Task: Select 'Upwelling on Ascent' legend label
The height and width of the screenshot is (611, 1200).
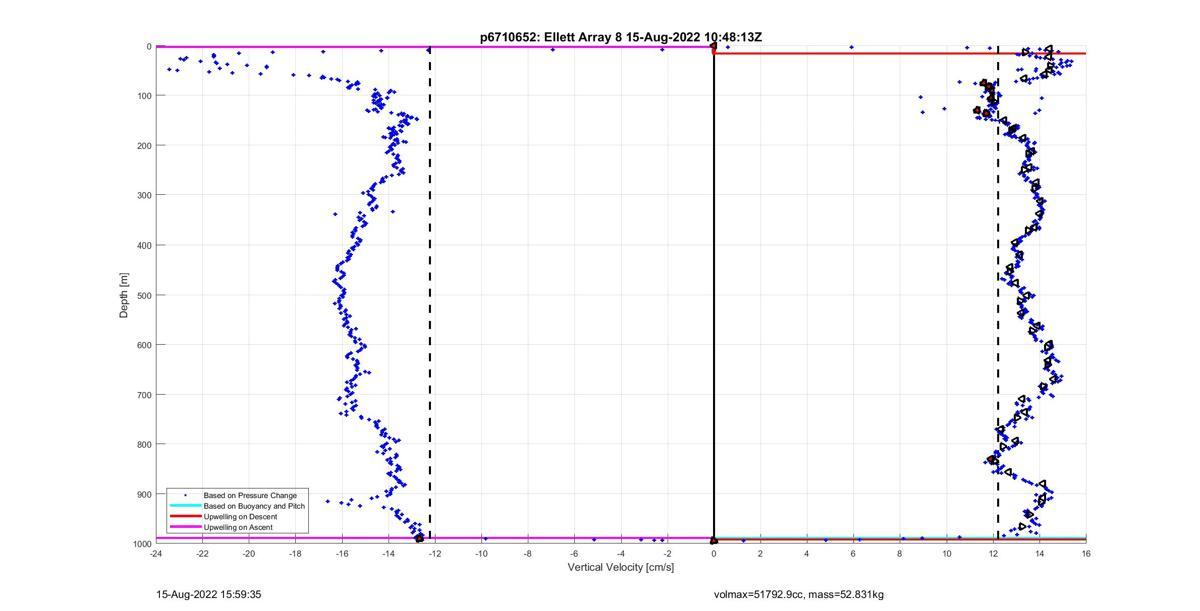Action: (x=238, y=527)
